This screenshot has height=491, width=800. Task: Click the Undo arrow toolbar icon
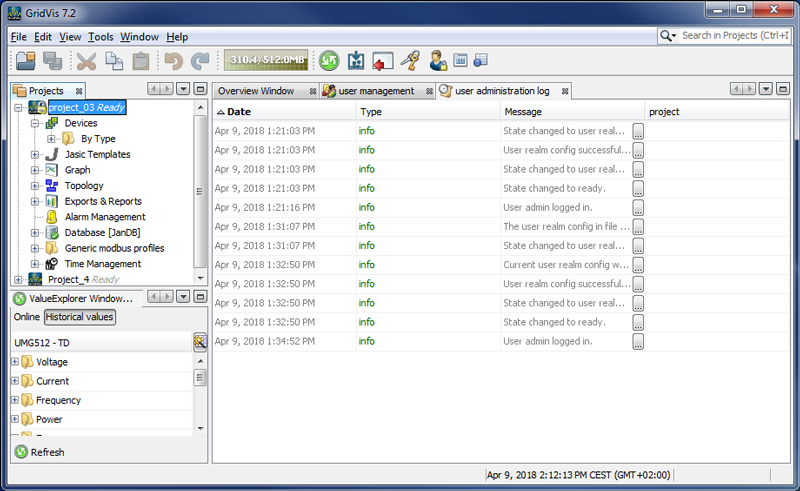coord(174,61)
